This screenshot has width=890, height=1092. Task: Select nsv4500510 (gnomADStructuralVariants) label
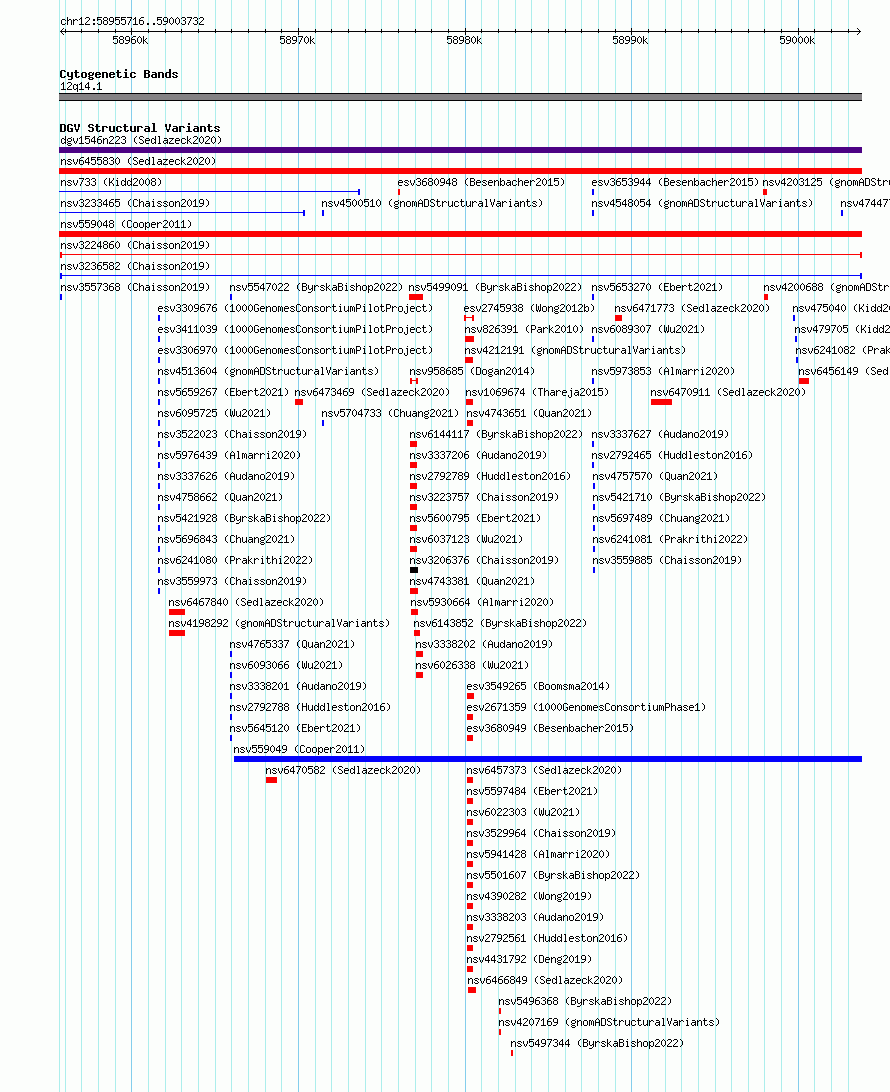tap(432, 203)
